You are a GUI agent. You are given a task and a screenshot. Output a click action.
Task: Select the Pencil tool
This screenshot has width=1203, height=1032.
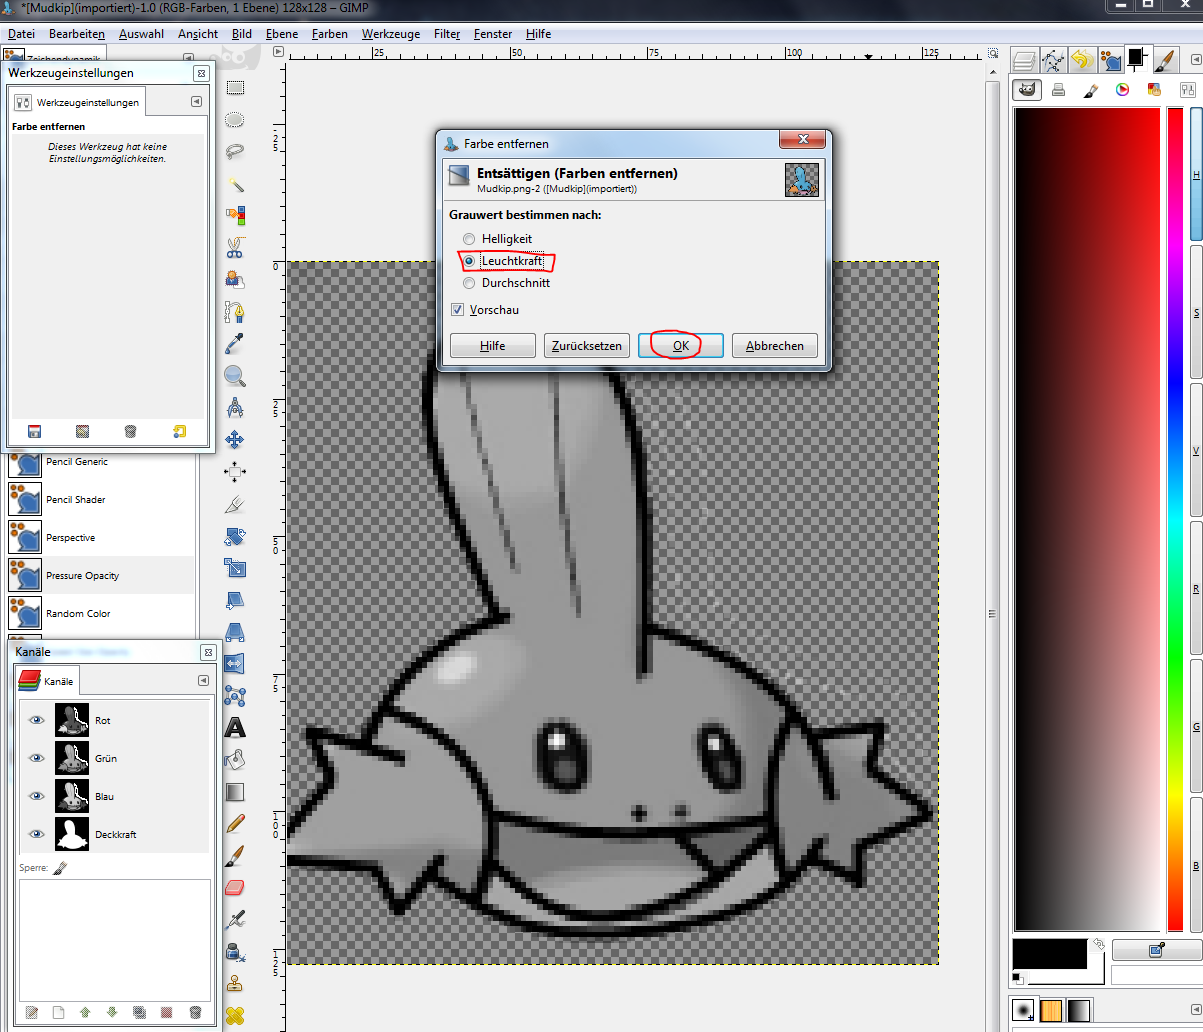[235, 824]
